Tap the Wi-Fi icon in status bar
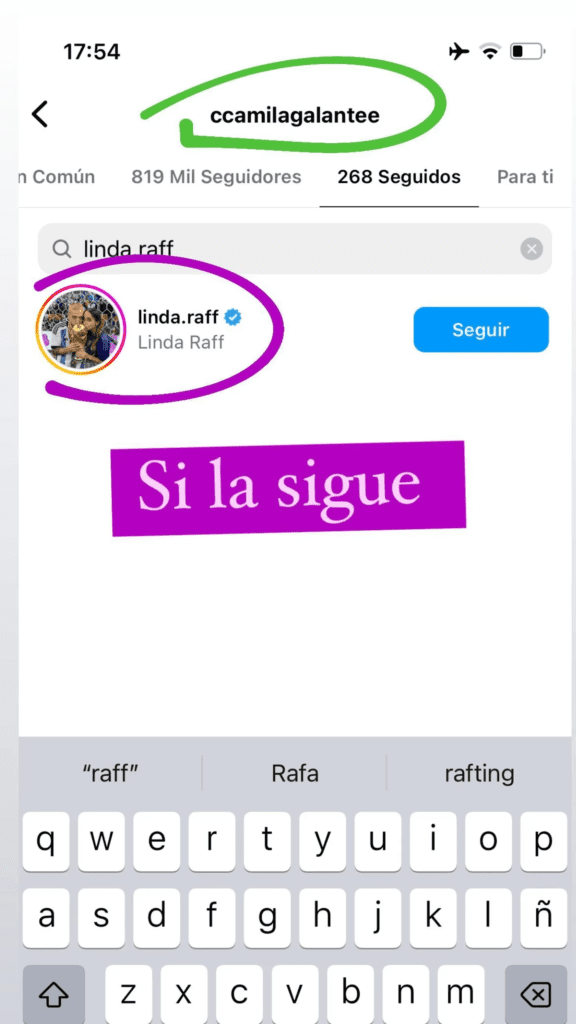The width and height of the screenshot is (576, 1024). pos(489,52)
